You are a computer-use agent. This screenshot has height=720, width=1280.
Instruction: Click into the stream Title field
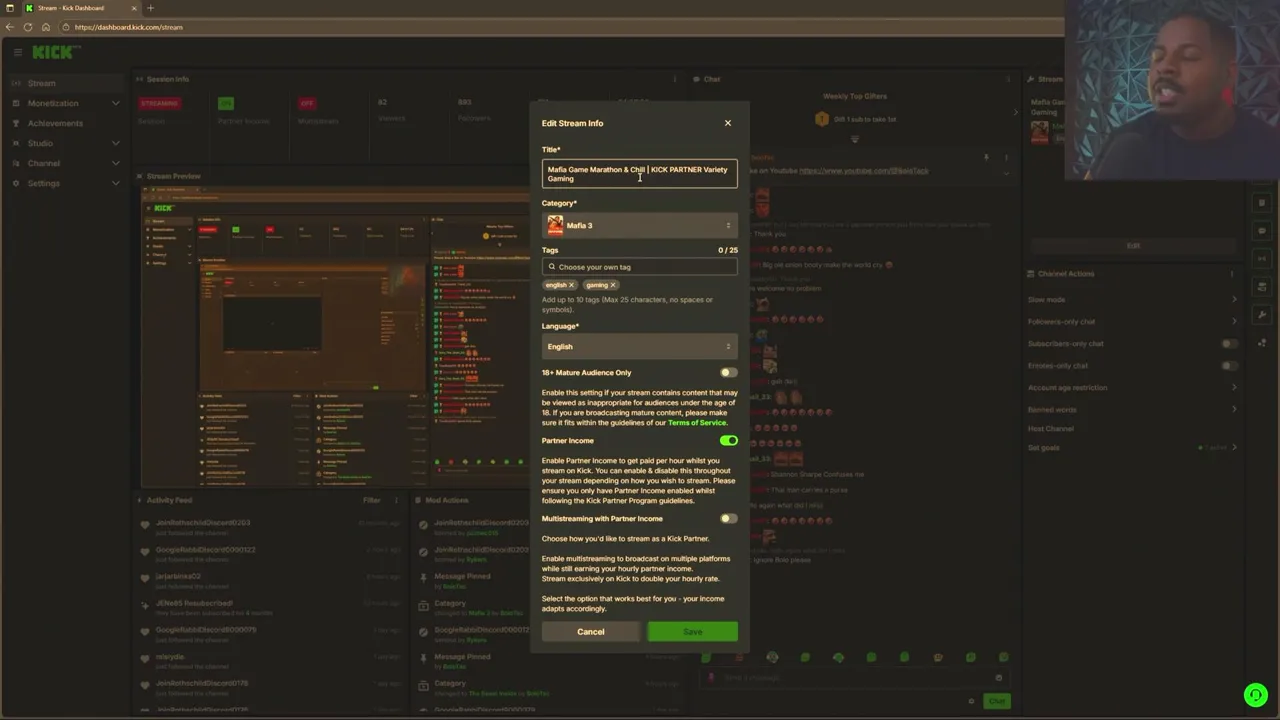pyautogui.click(x=640, y=174)
